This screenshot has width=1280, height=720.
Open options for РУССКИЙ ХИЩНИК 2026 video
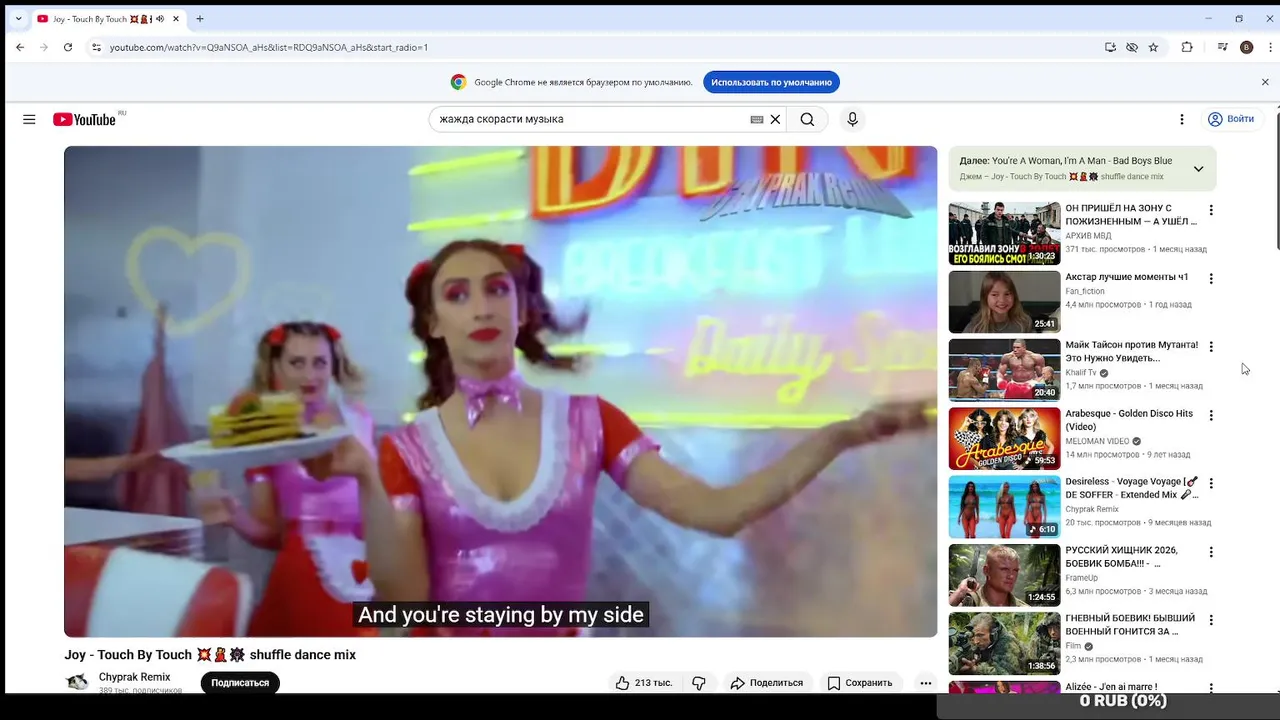(x=1211, y=552)
